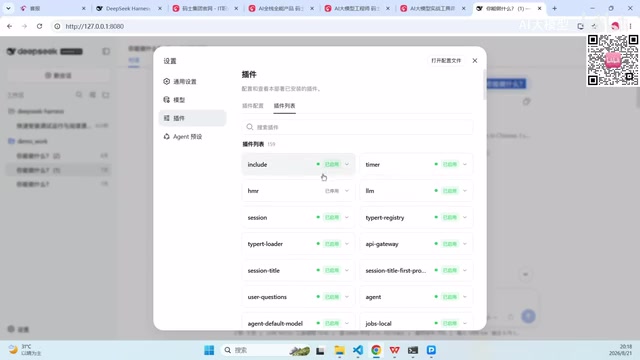Open WPS Office from the taskbar
The width and height of the screenshot is (640, 360).
coord(394,350)
